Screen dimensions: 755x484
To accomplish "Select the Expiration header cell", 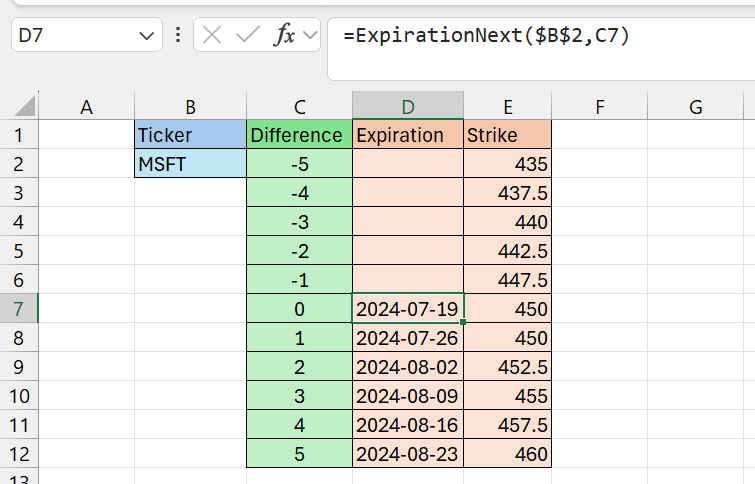I will point(407,135).
